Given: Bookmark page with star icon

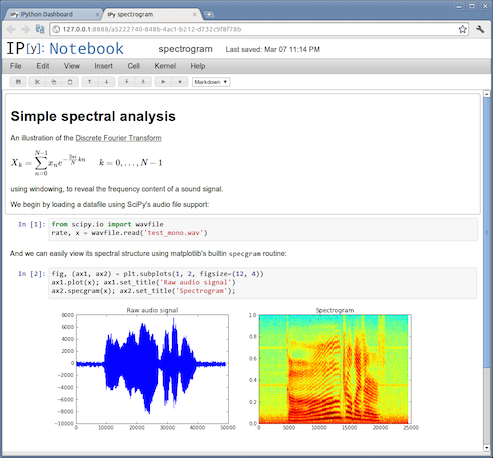Looking at the screenshot, I should [462, 29].
